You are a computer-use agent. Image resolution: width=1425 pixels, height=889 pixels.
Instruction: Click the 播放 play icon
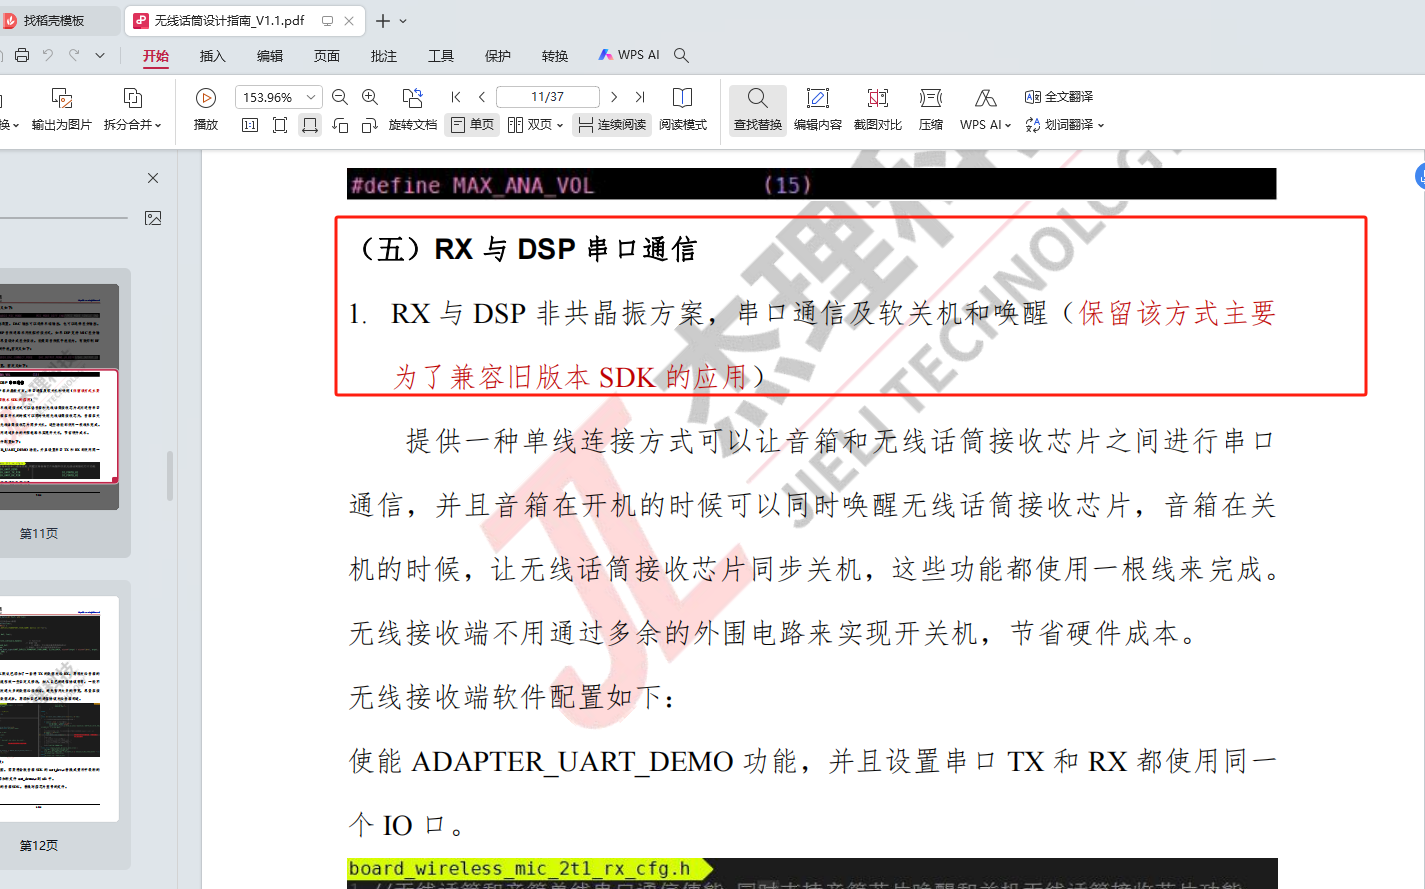(x=206, y=97)
